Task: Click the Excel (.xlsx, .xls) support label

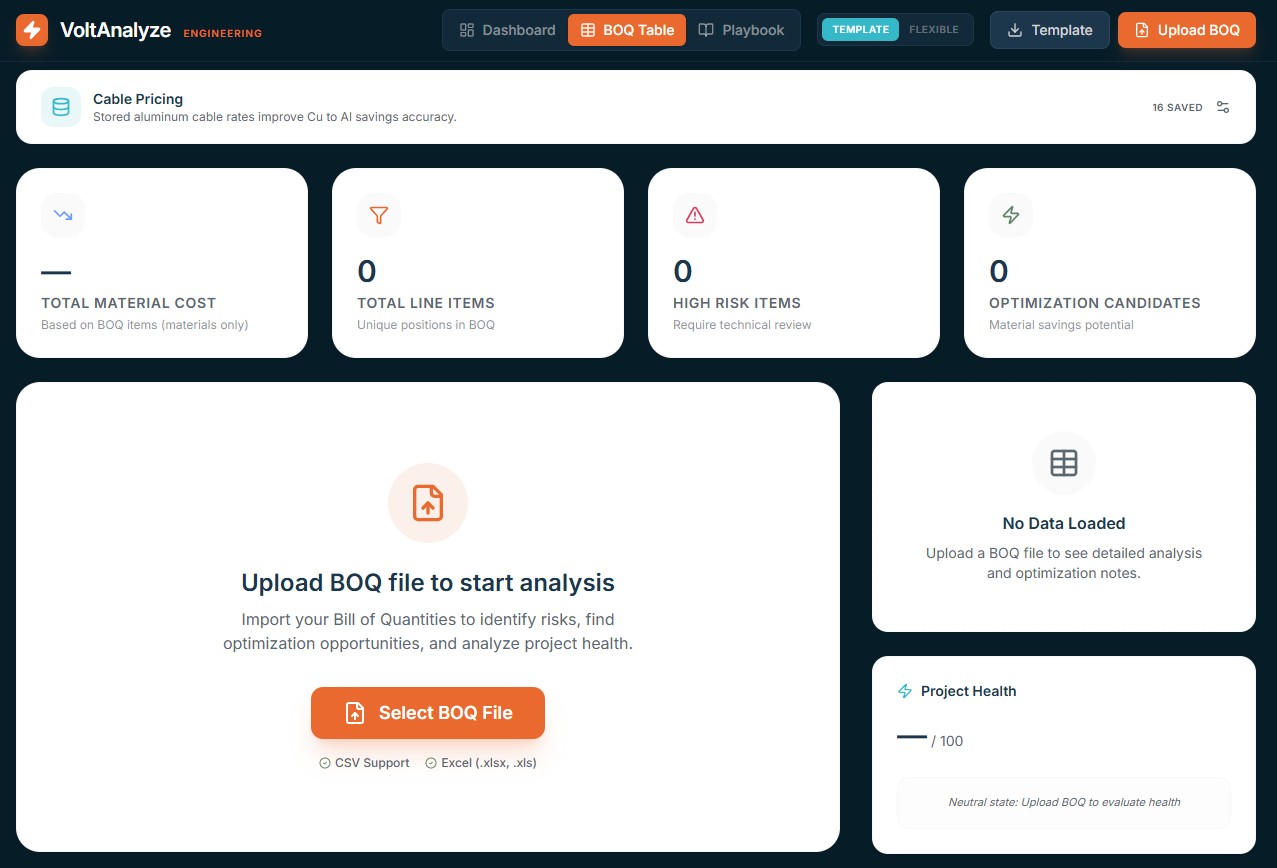Action: point(481,763)
